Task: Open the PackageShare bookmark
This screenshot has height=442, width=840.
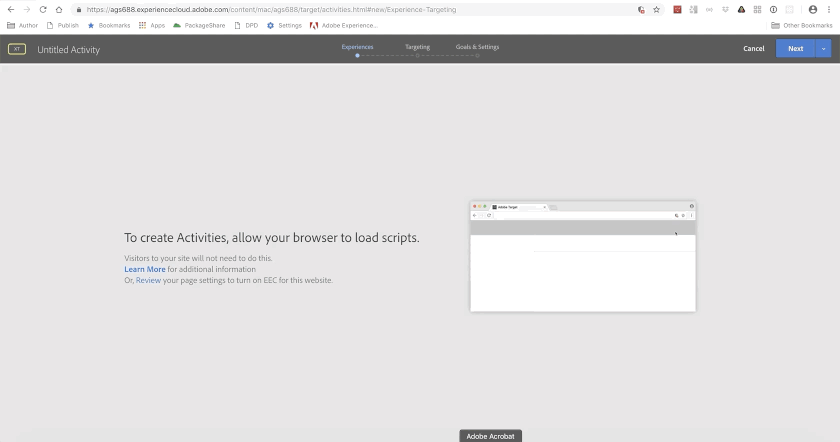Action: 199,25
